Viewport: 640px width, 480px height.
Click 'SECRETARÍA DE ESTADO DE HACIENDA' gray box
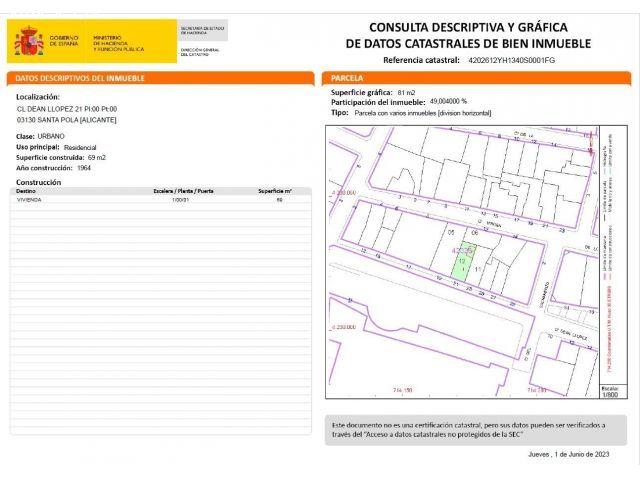(x=202, y=30)
